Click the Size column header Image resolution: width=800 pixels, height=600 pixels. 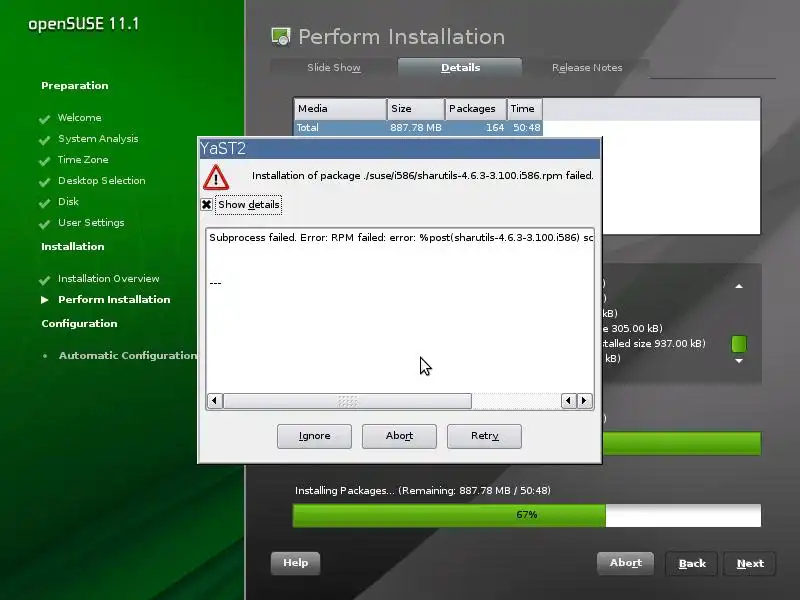pos(416,109)
